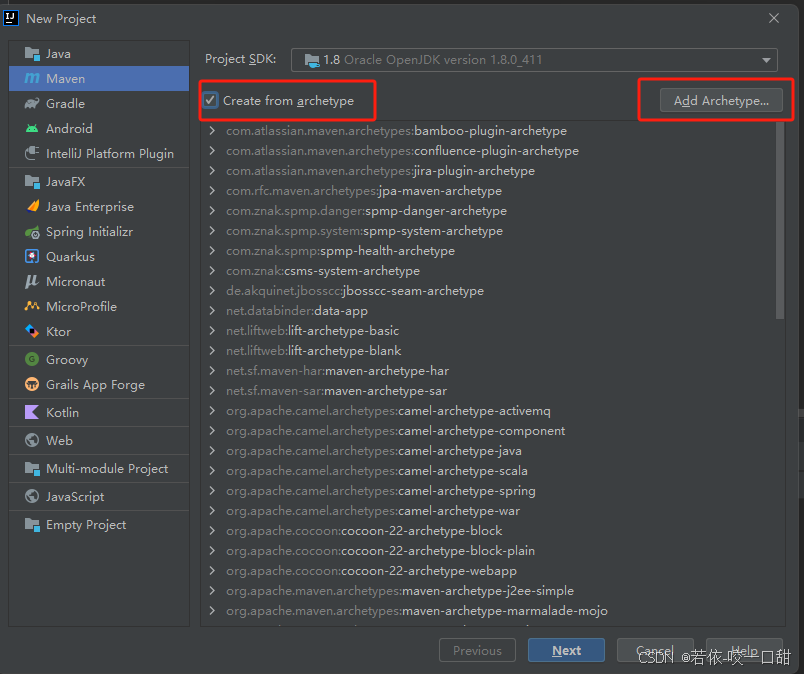
Task: Select the Gradle project type icon
Action: (x=32, y=104)
